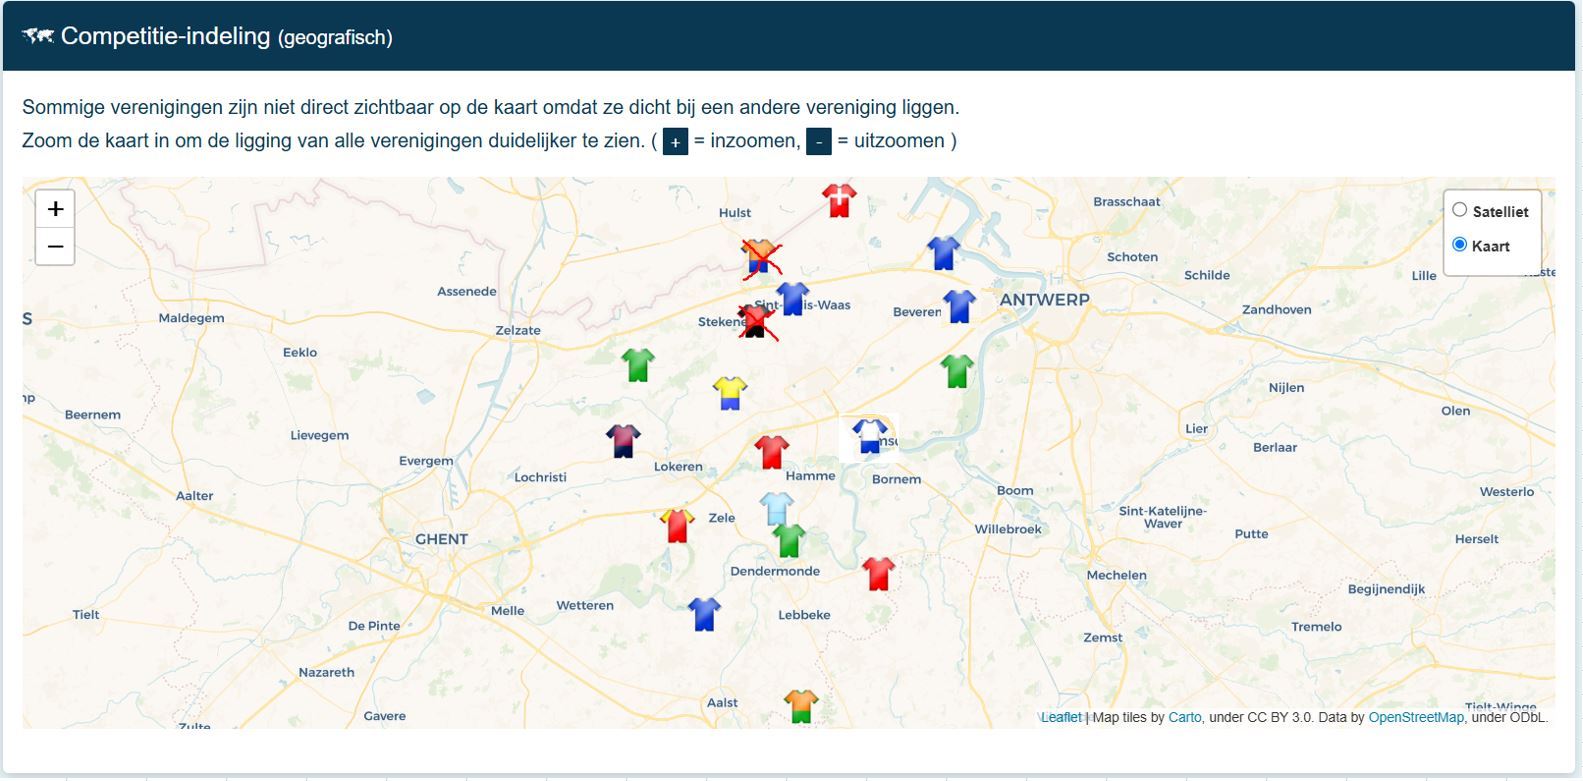1583x781 pixels.
Task: Select the light blue jersey near Zele
Action: pyautogui.click(x=776, y=508)
